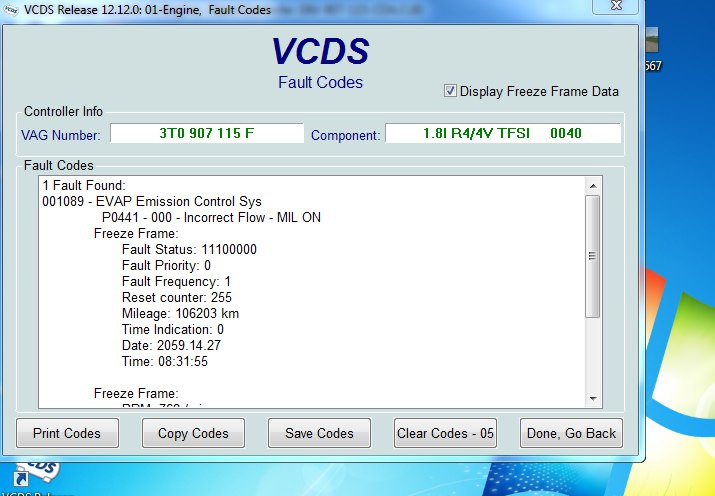Select '001089 - EVAP Emission Control Sys' line

tap(152, 202)
